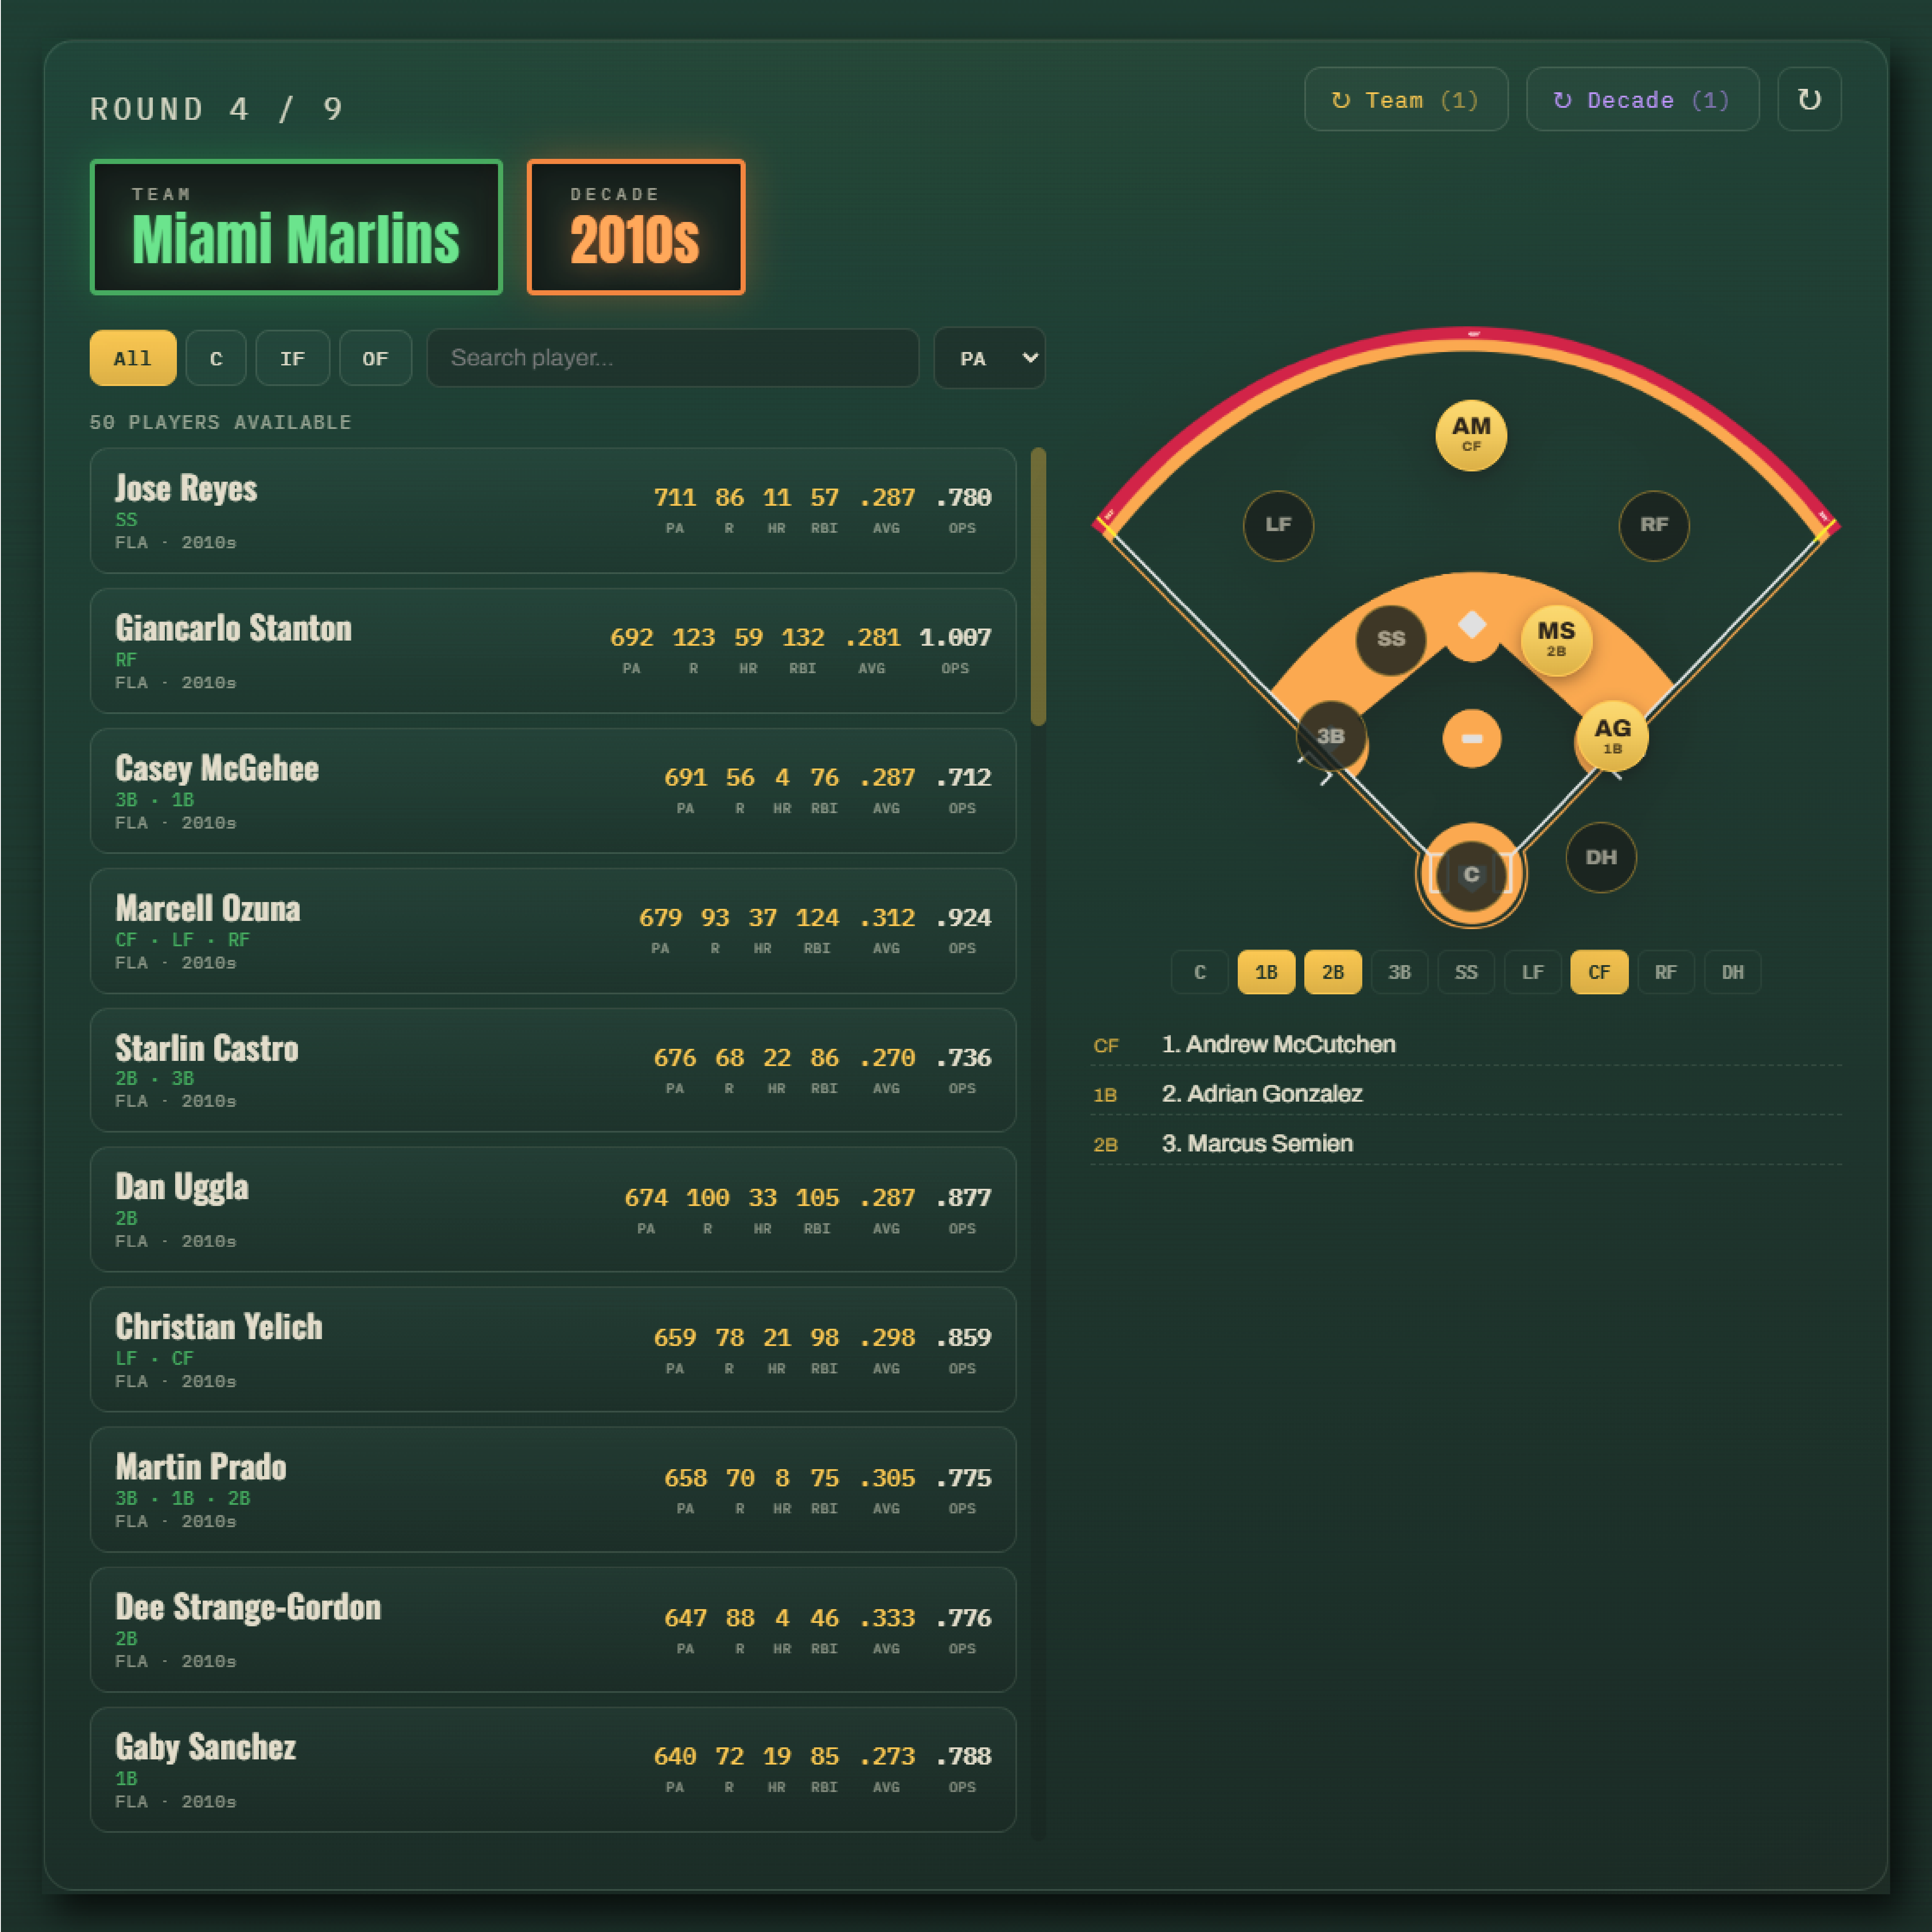Toggle the LF position chip
This screenshot has height=1932, width=1932.
1532,972
